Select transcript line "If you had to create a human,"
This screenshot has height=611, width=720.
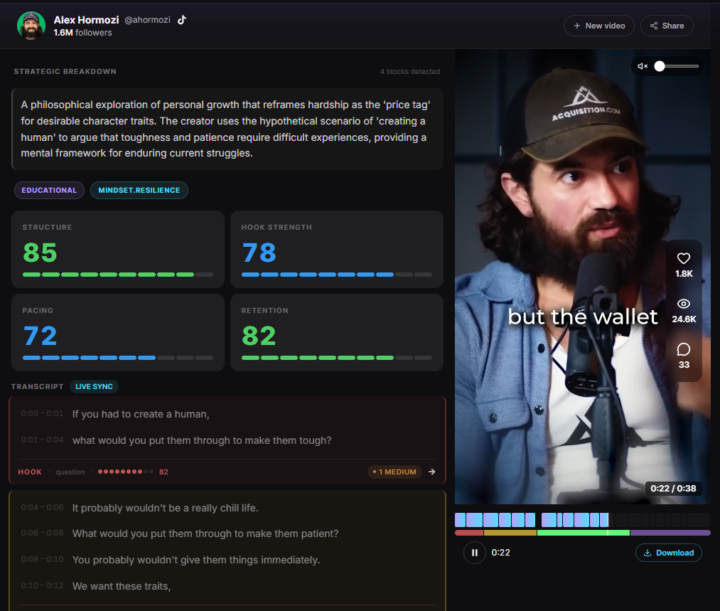coord(141,414)
